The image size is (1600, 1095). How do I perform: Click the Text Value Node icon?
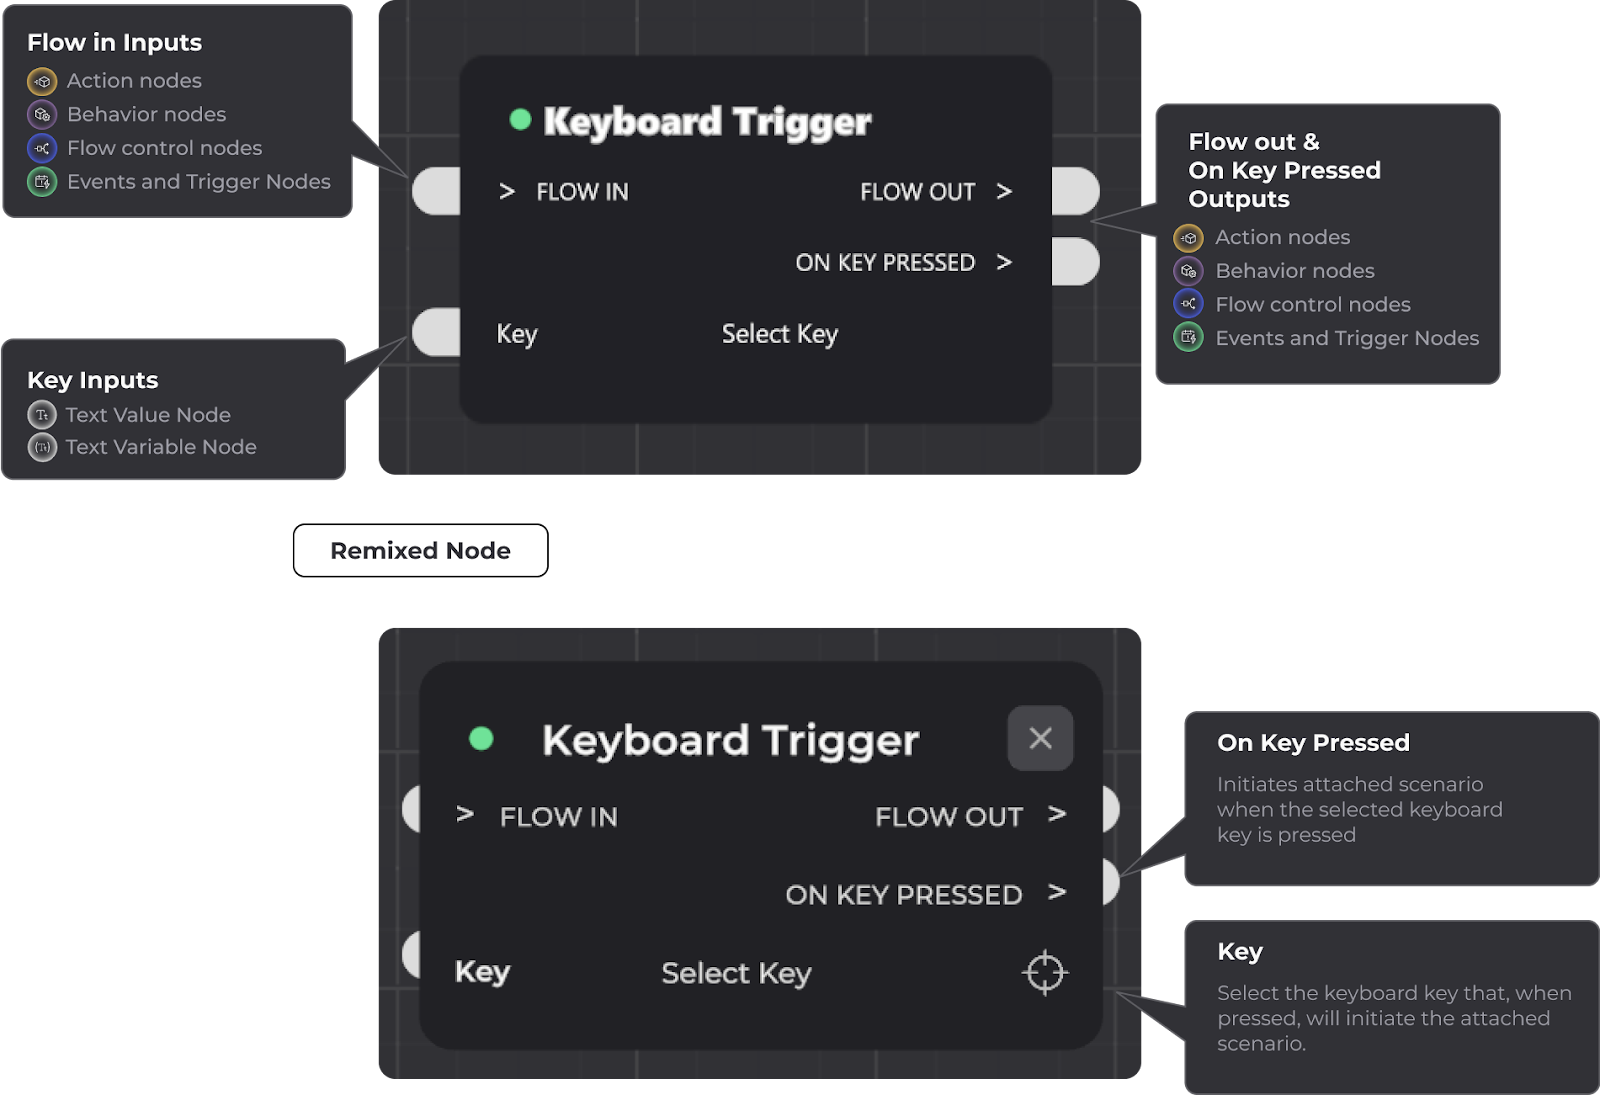42,415
